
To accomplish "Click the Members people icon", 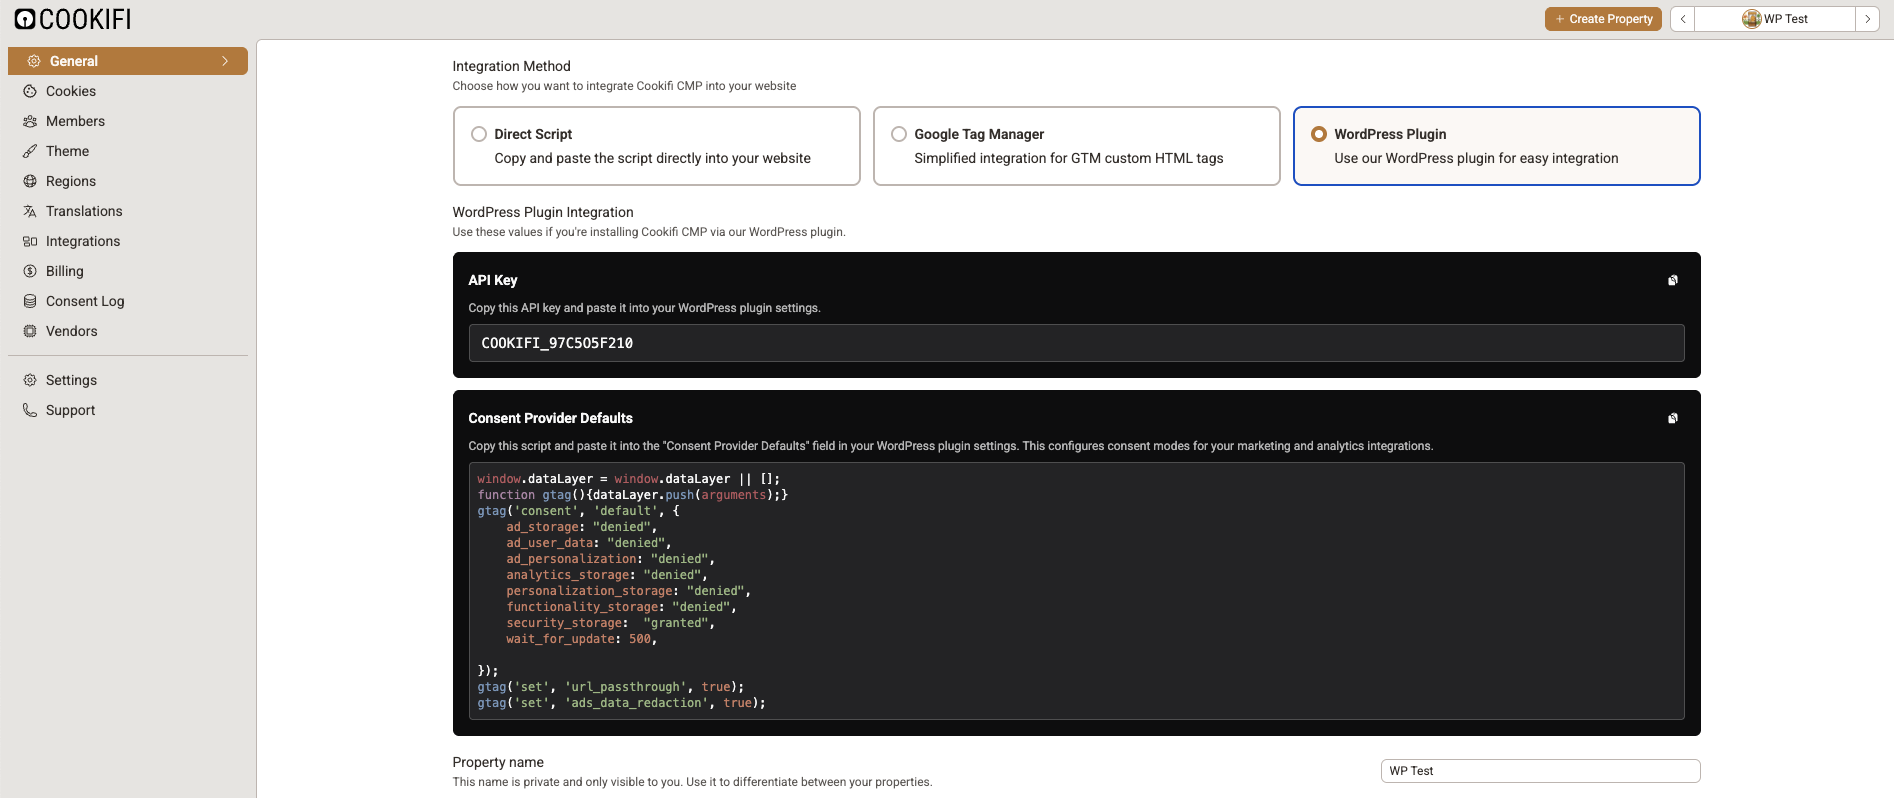I will 30,121.
